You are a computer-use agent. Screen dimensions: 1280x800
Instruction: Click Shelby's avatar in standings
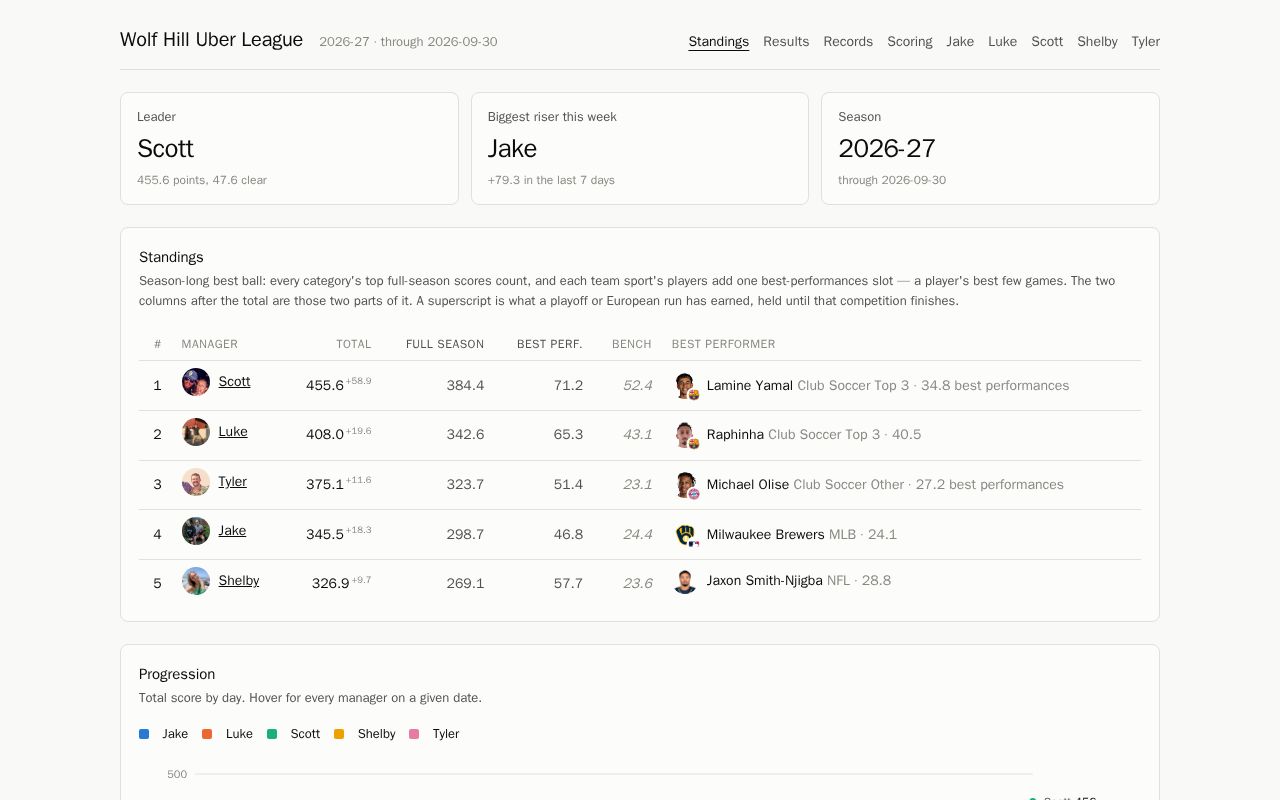click(196, 581)
